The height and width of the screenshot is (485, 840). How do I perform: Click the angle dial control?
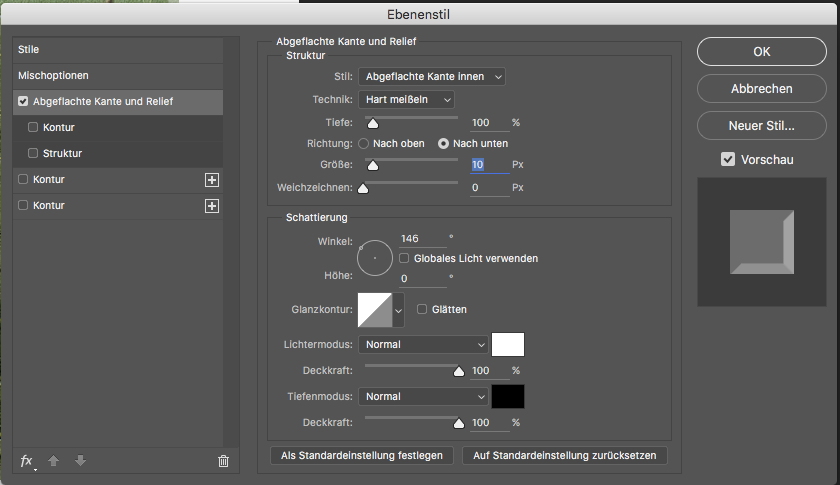(374, 258)
